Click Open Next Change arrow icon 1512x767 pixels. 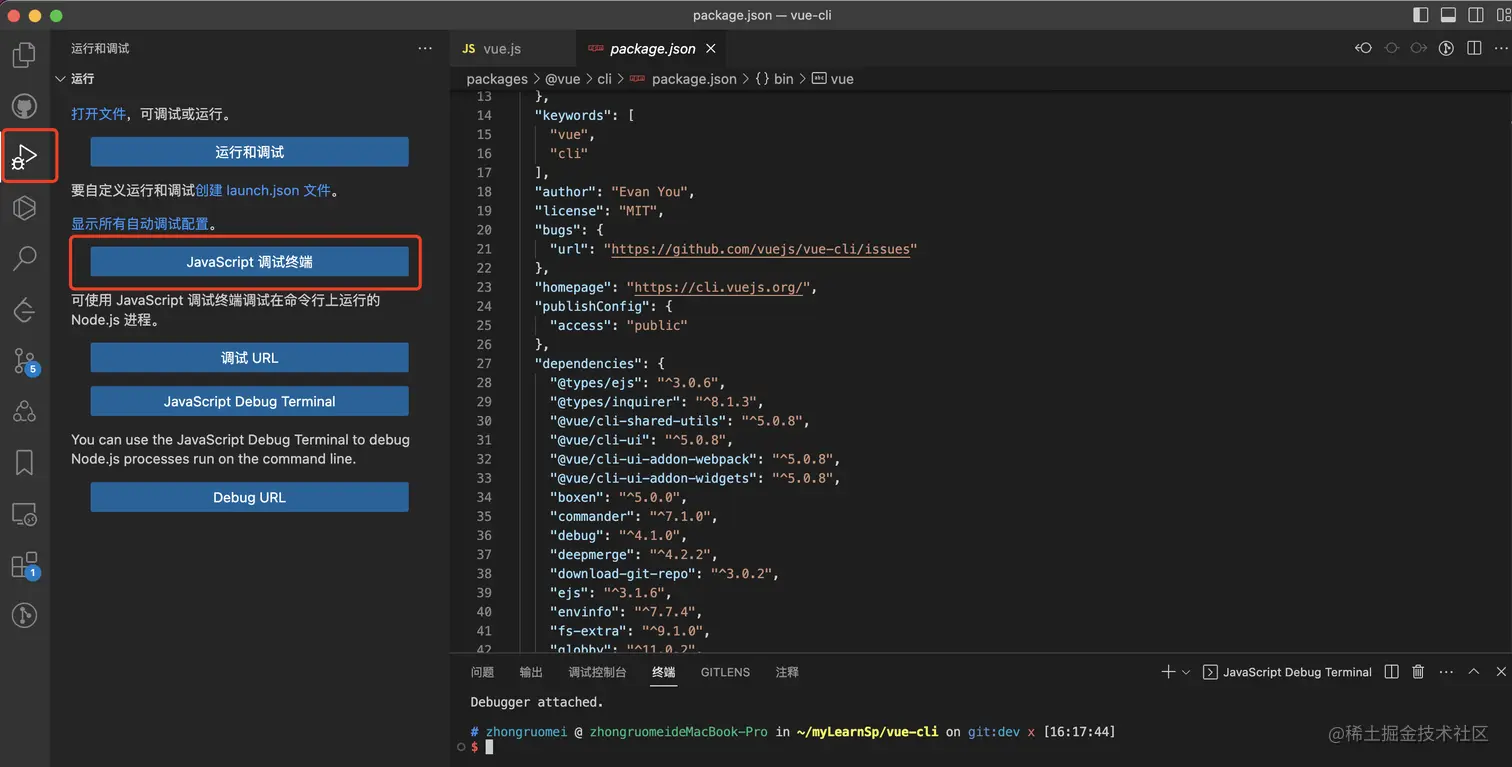(1418, 48)
